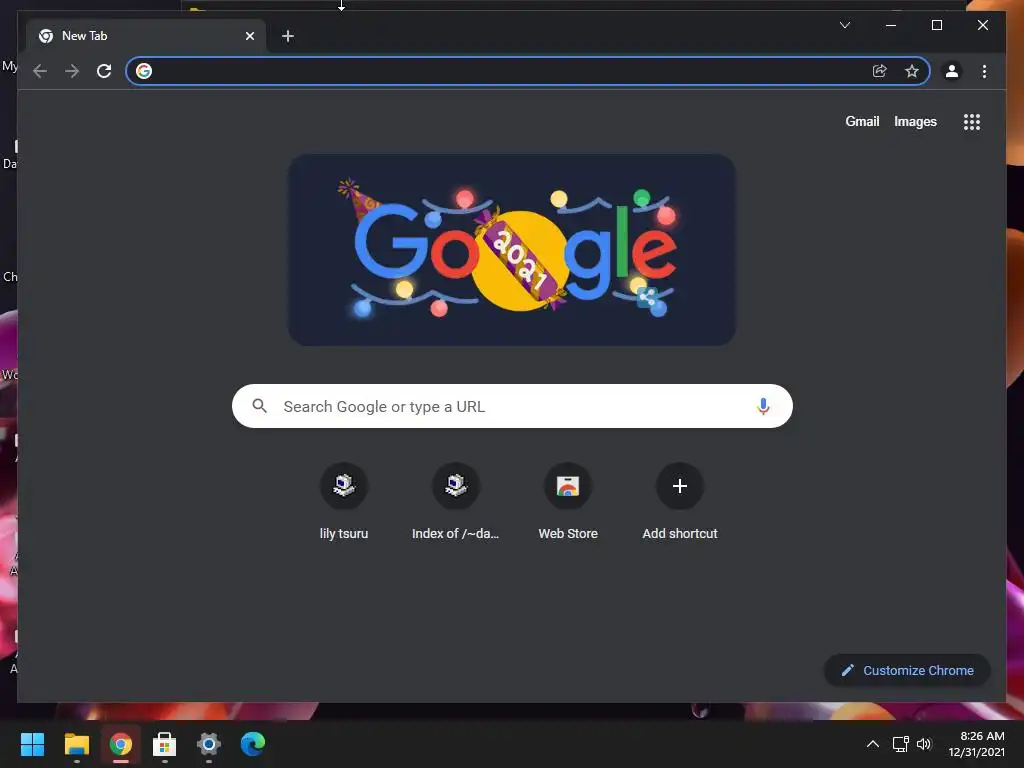Expand the hidden system tray icons chevron
The width and height of the screenshot is (1024, 768).
pos(872,744)
